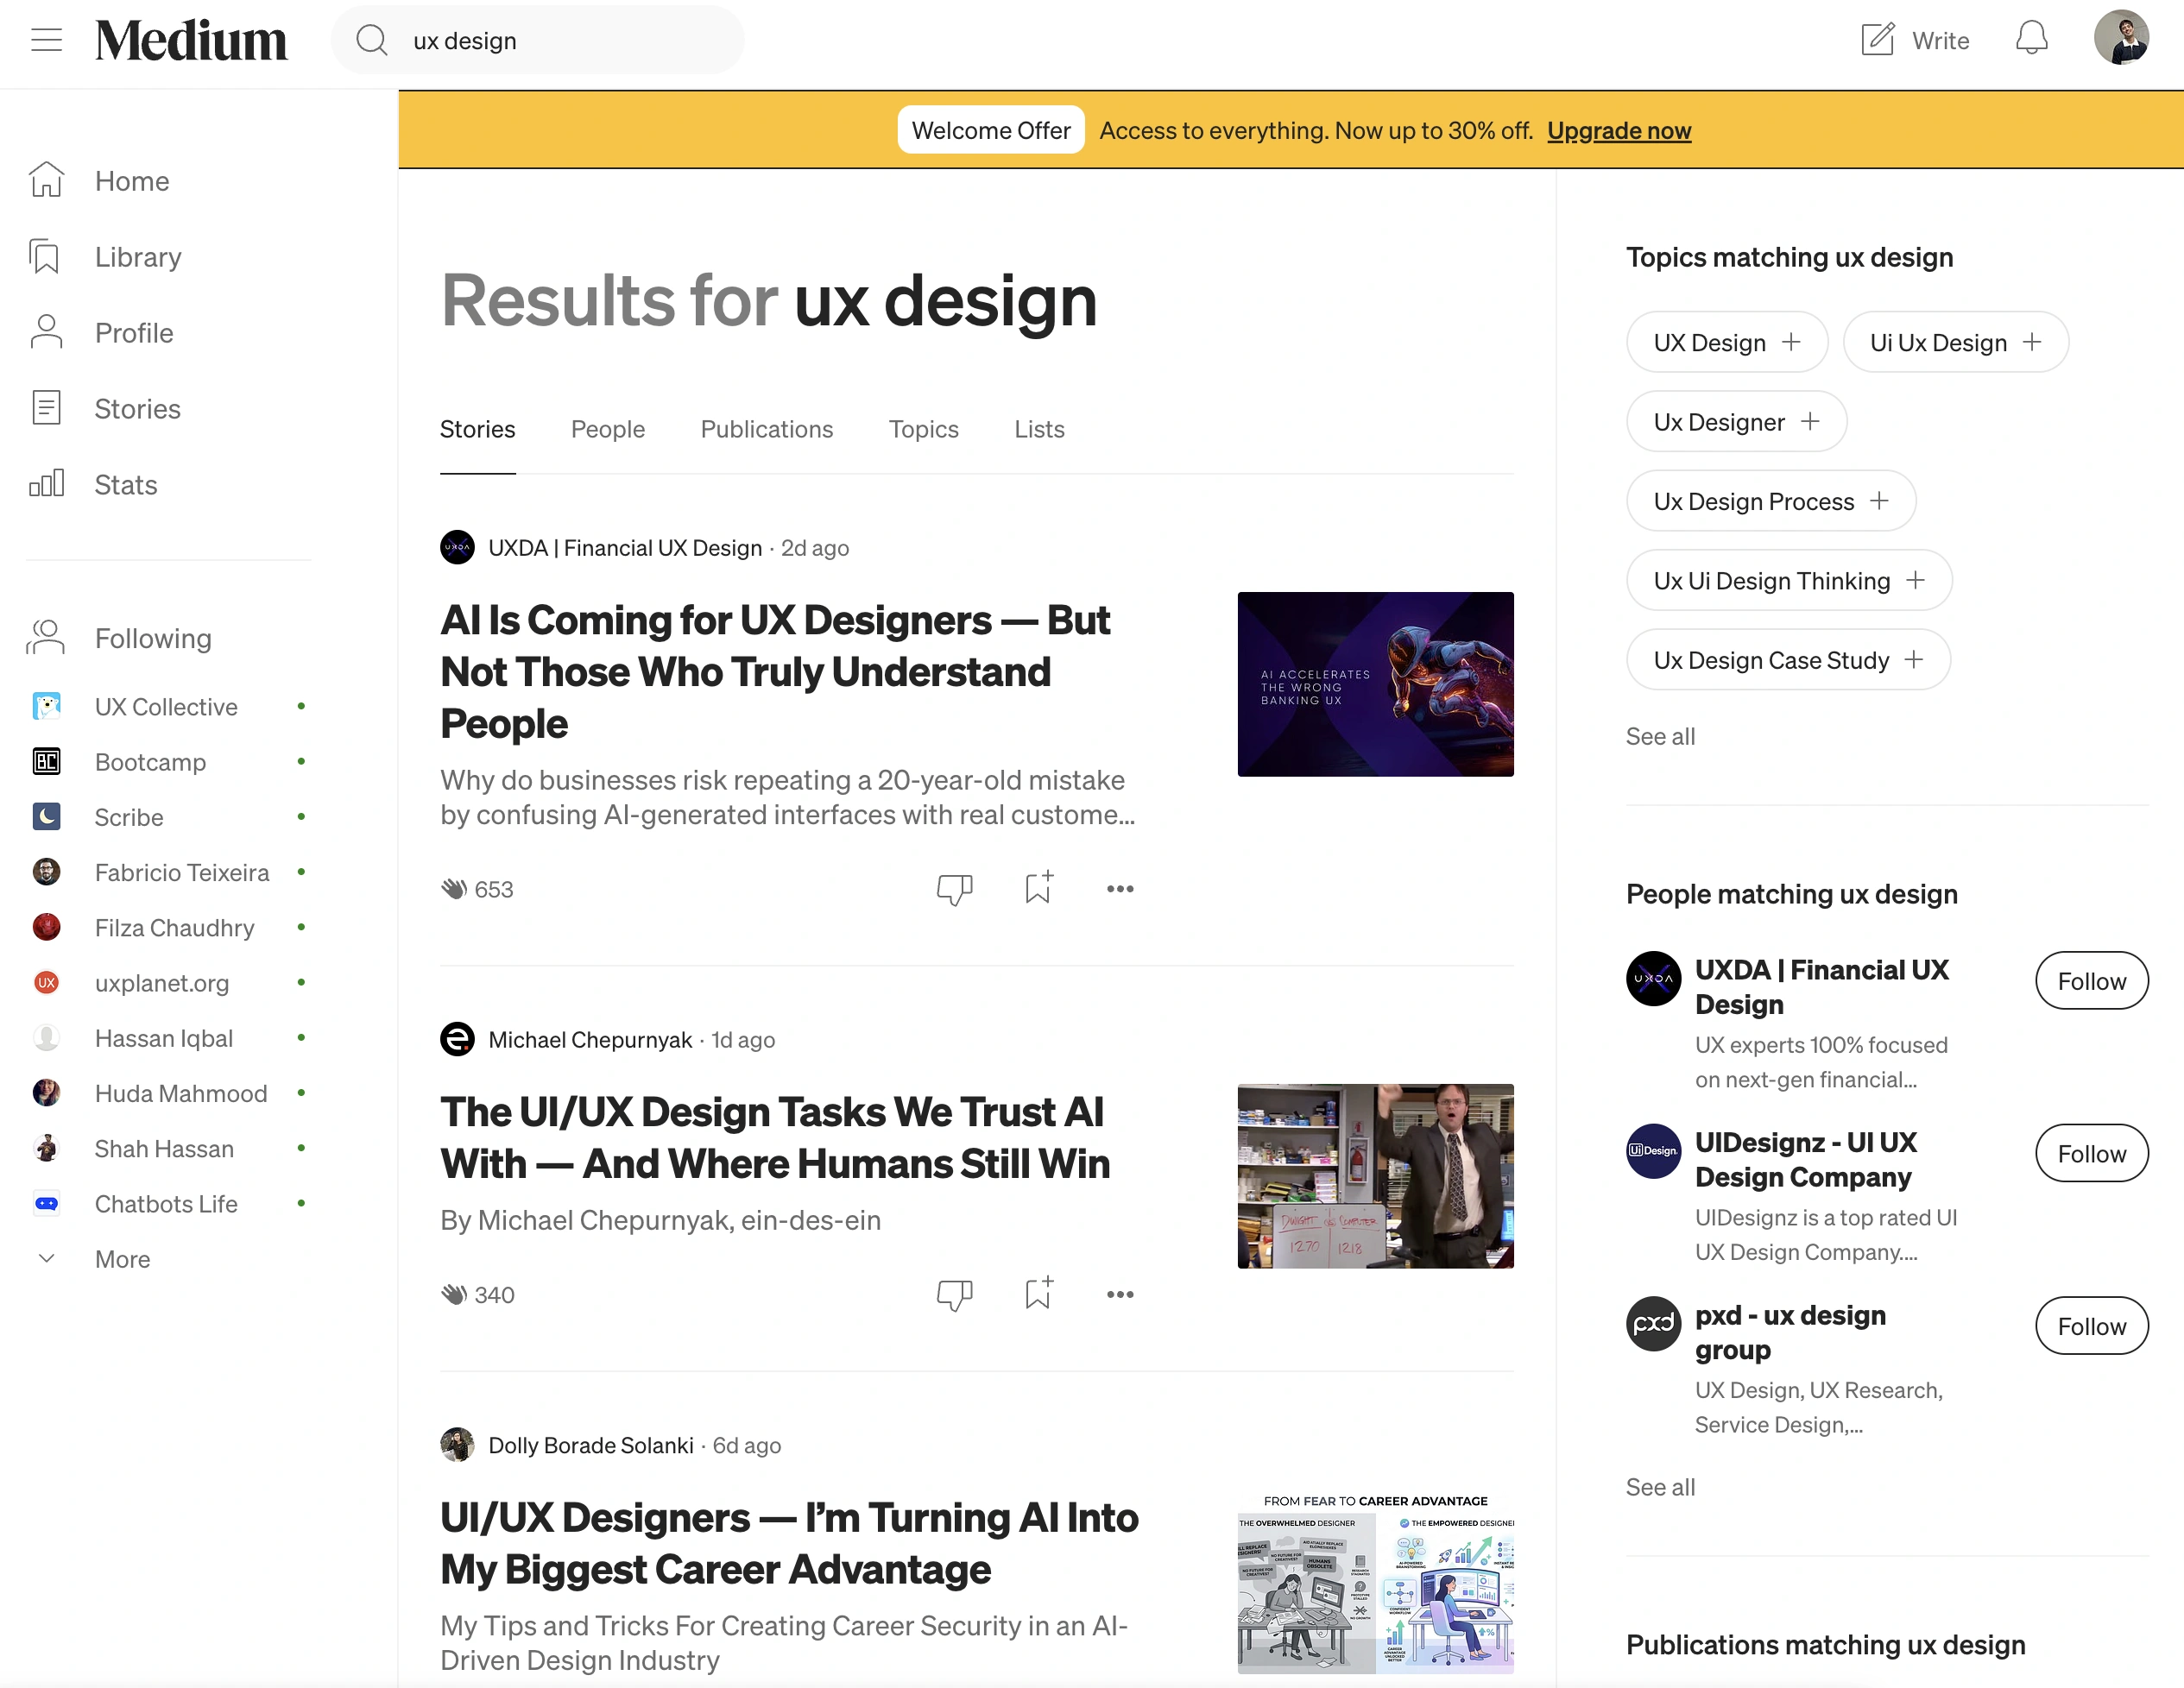
Task: Open the Dwight Office article thumbnail
Action: pyautogui.click(x=1375, y=1176)
